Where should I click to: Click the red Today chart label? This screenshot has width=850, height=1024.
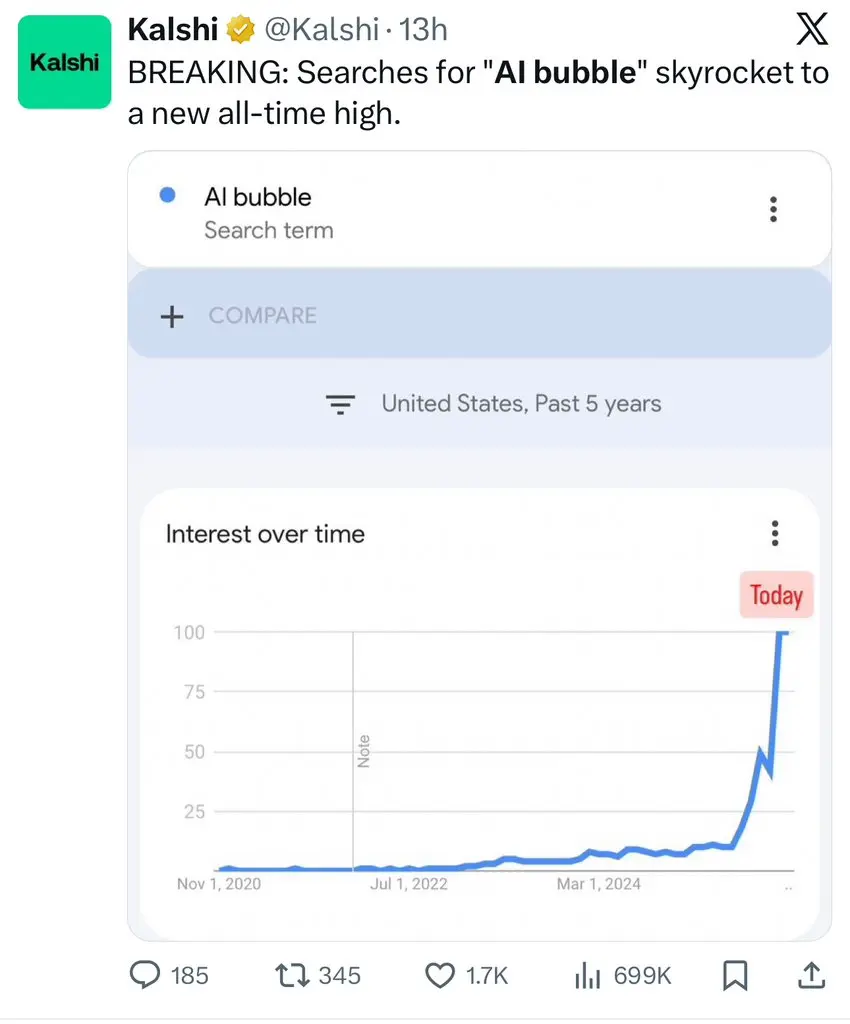777,596
